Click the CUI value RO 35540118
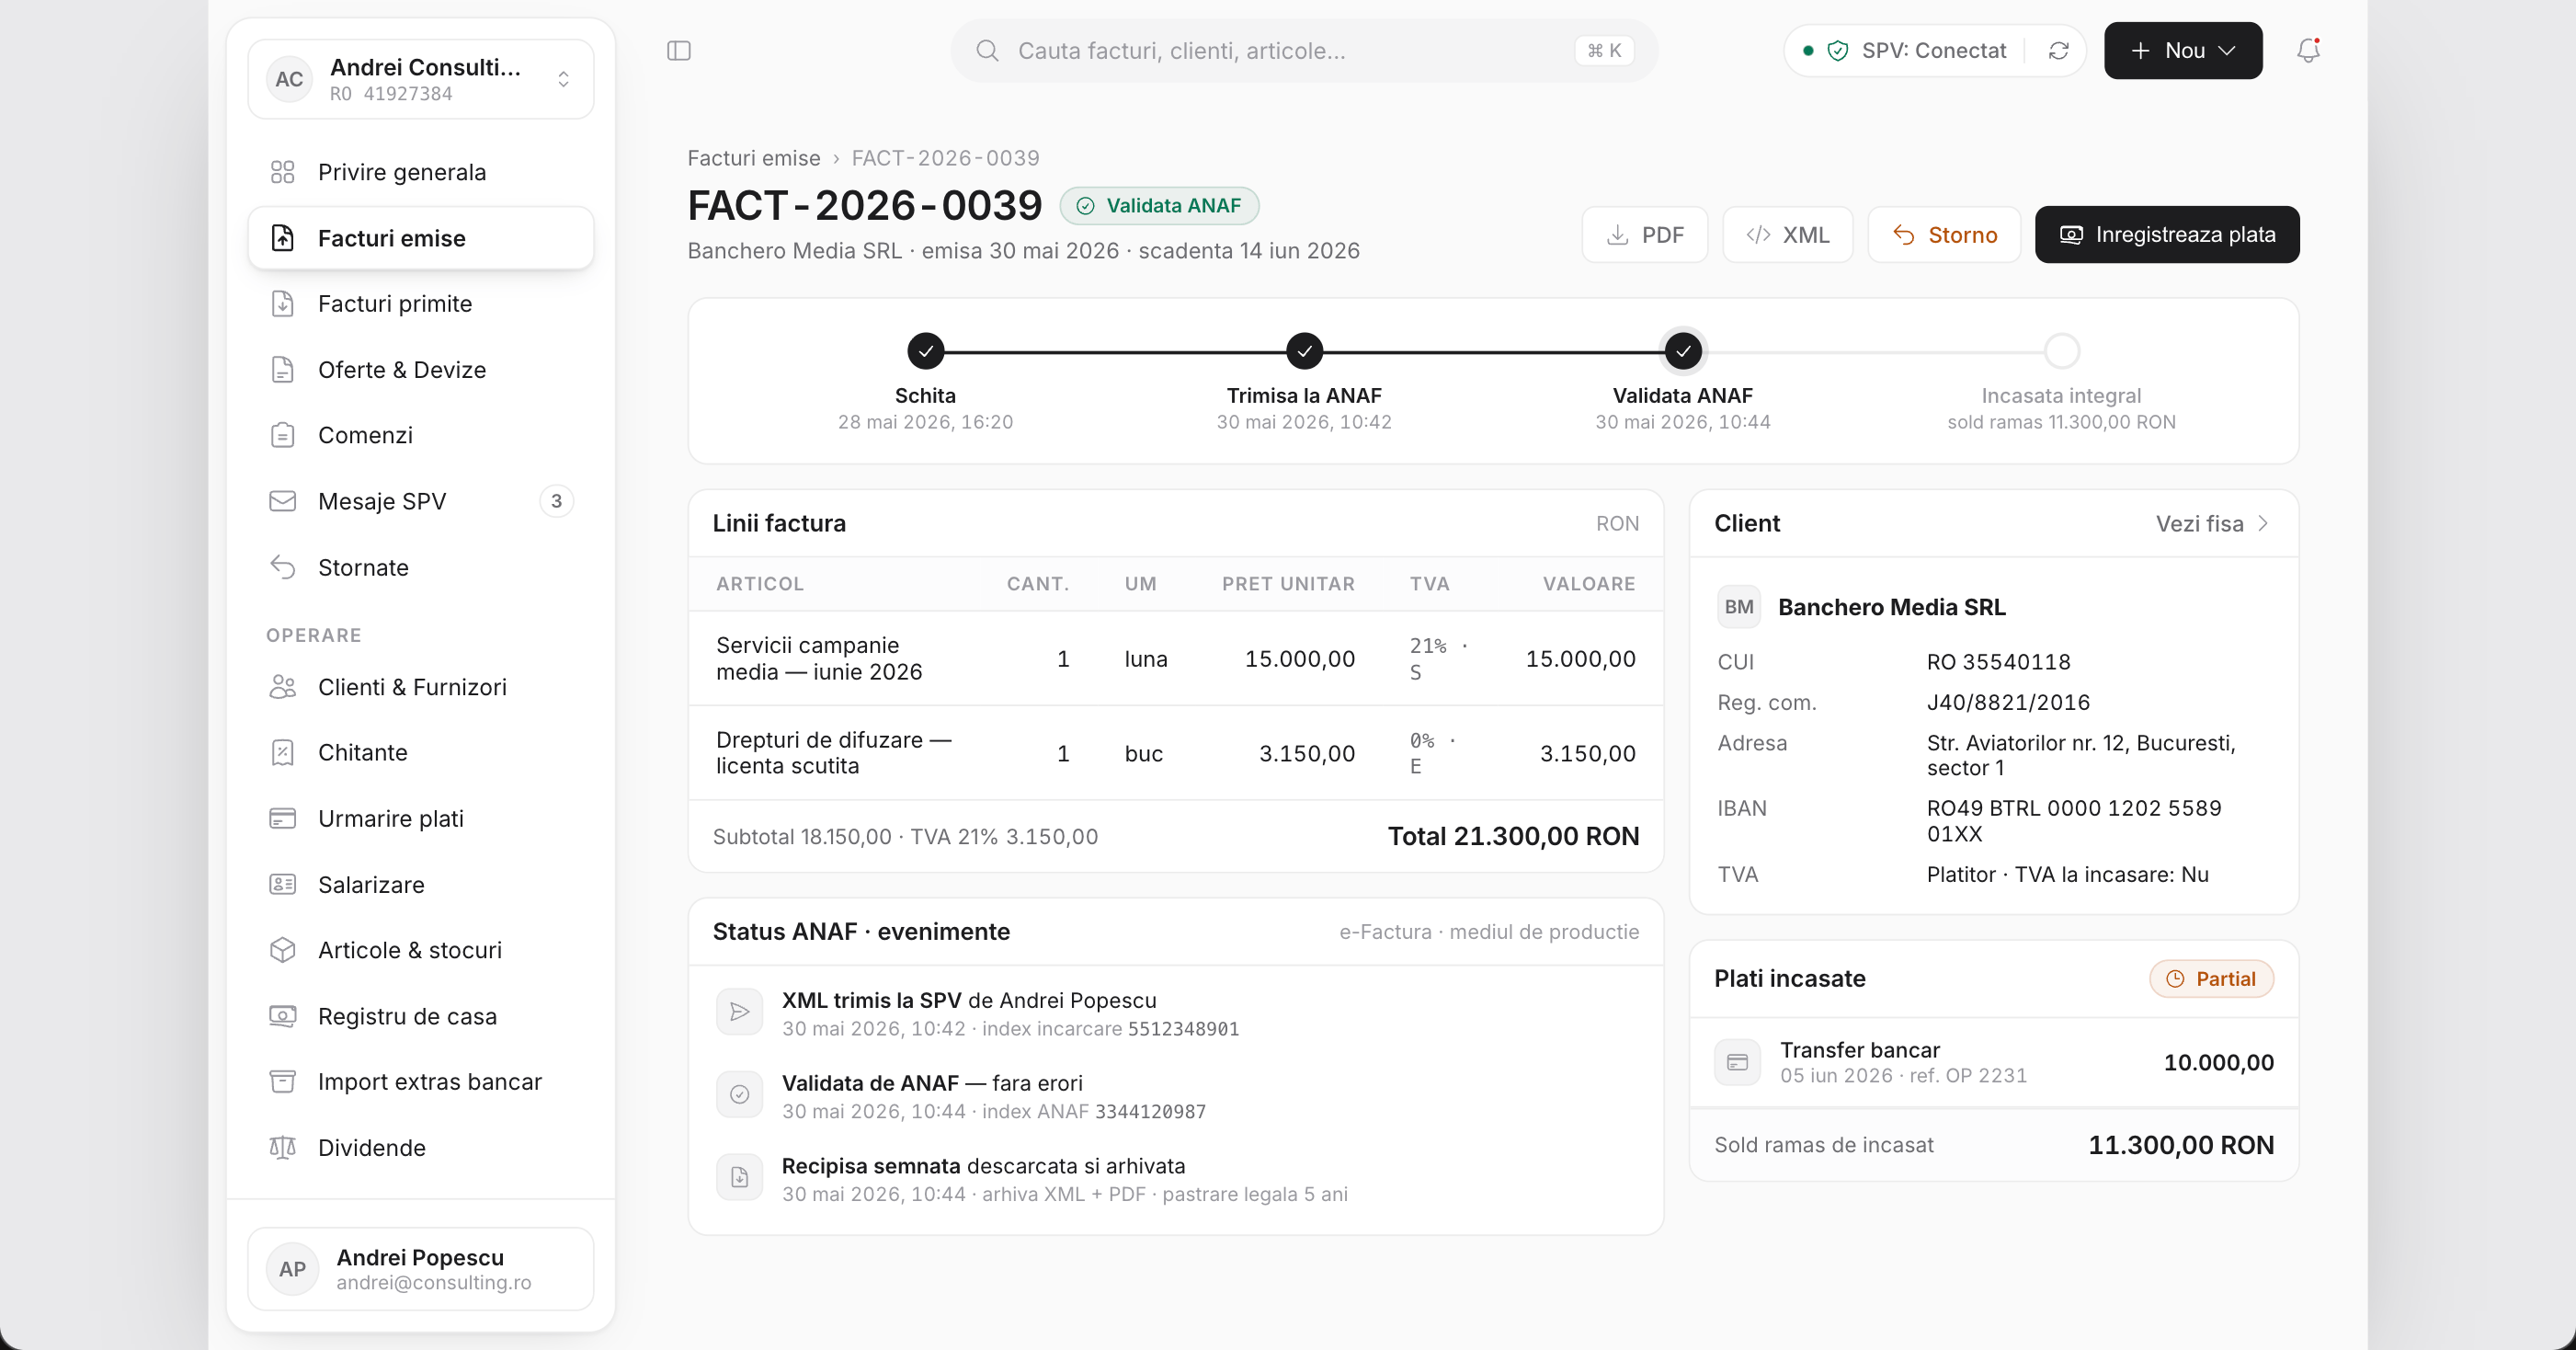This screenshot has width=2576, height=1350. 1998,662
